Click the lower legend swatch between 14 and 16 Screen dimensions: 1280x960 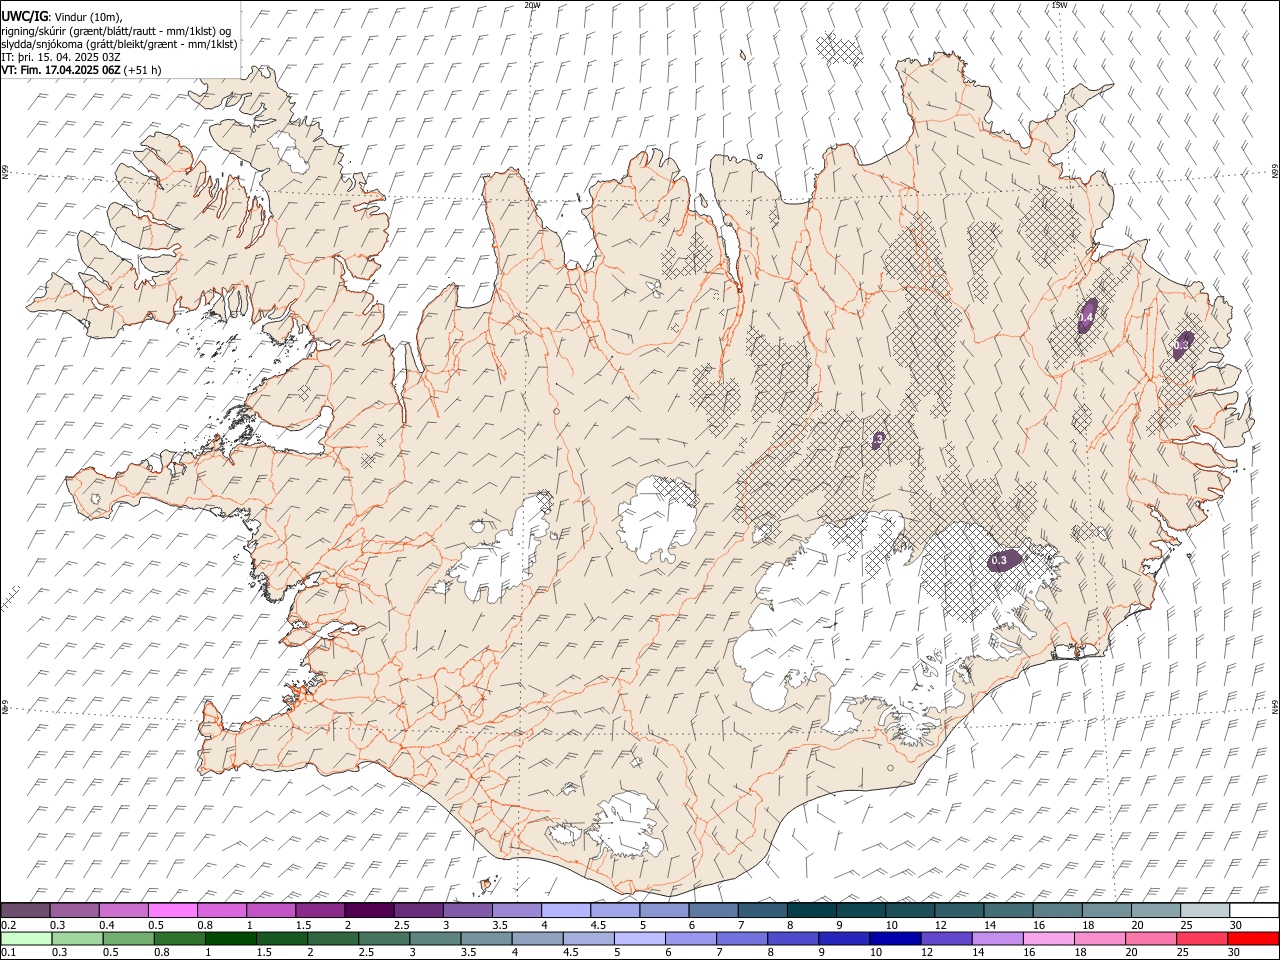coord(997,938)
